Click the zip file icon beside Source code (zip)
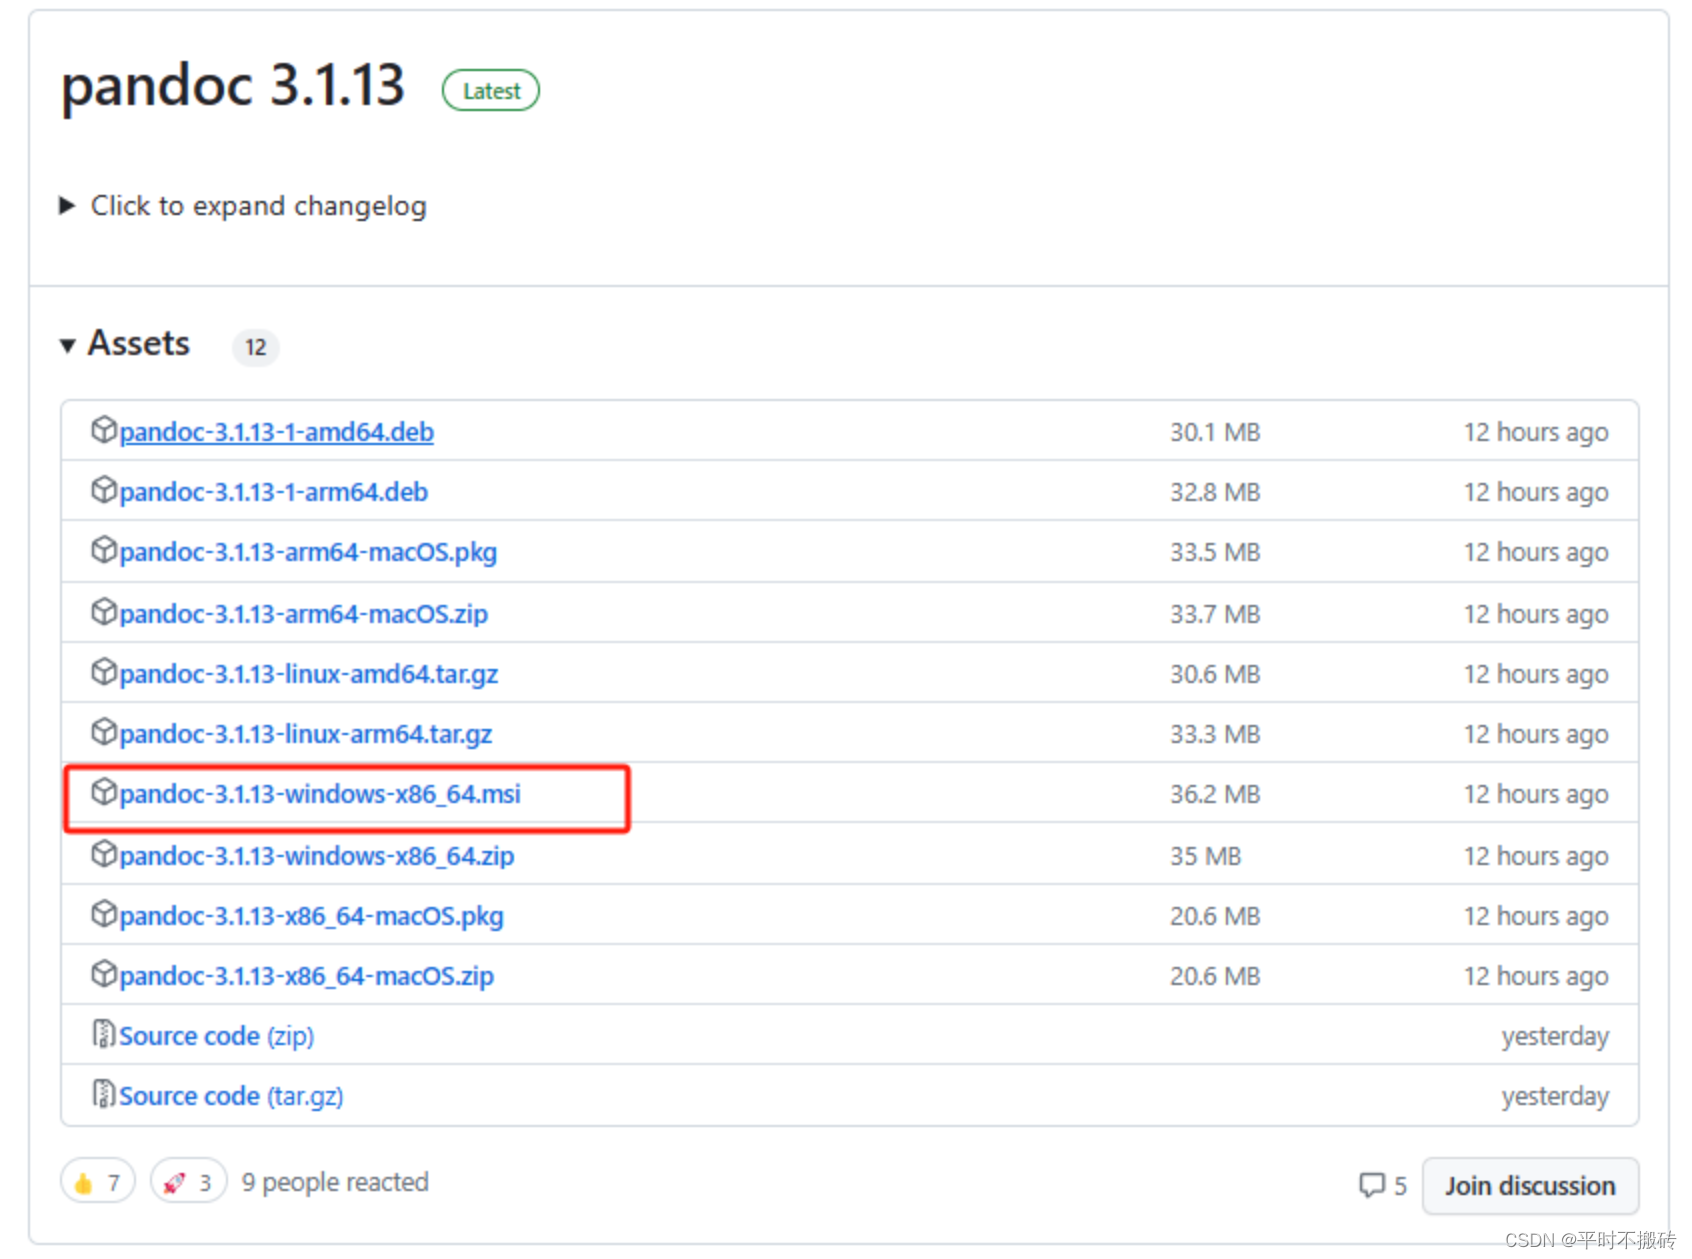 (x=103, y=1034)
